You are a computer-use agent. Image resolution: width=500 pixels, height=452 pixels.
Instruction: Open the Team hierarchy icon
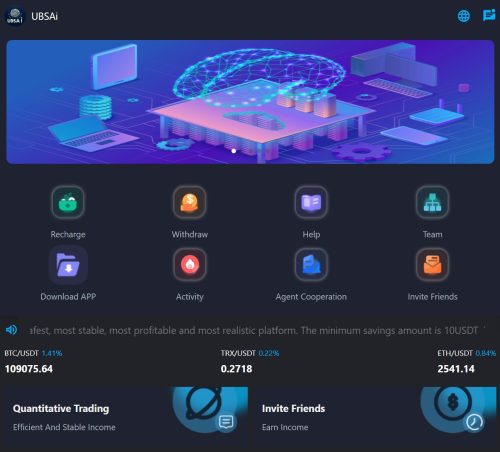click(432, 202)
